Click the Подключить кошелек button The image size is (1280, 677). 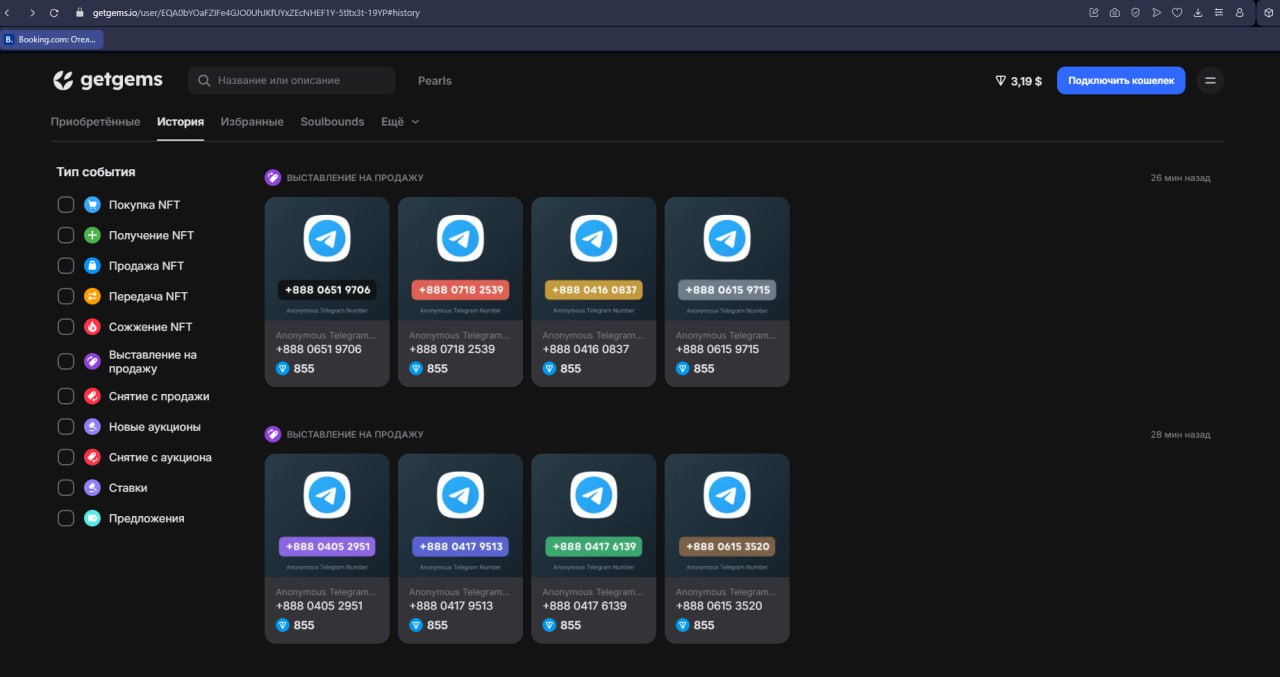tap(1121, 81)
